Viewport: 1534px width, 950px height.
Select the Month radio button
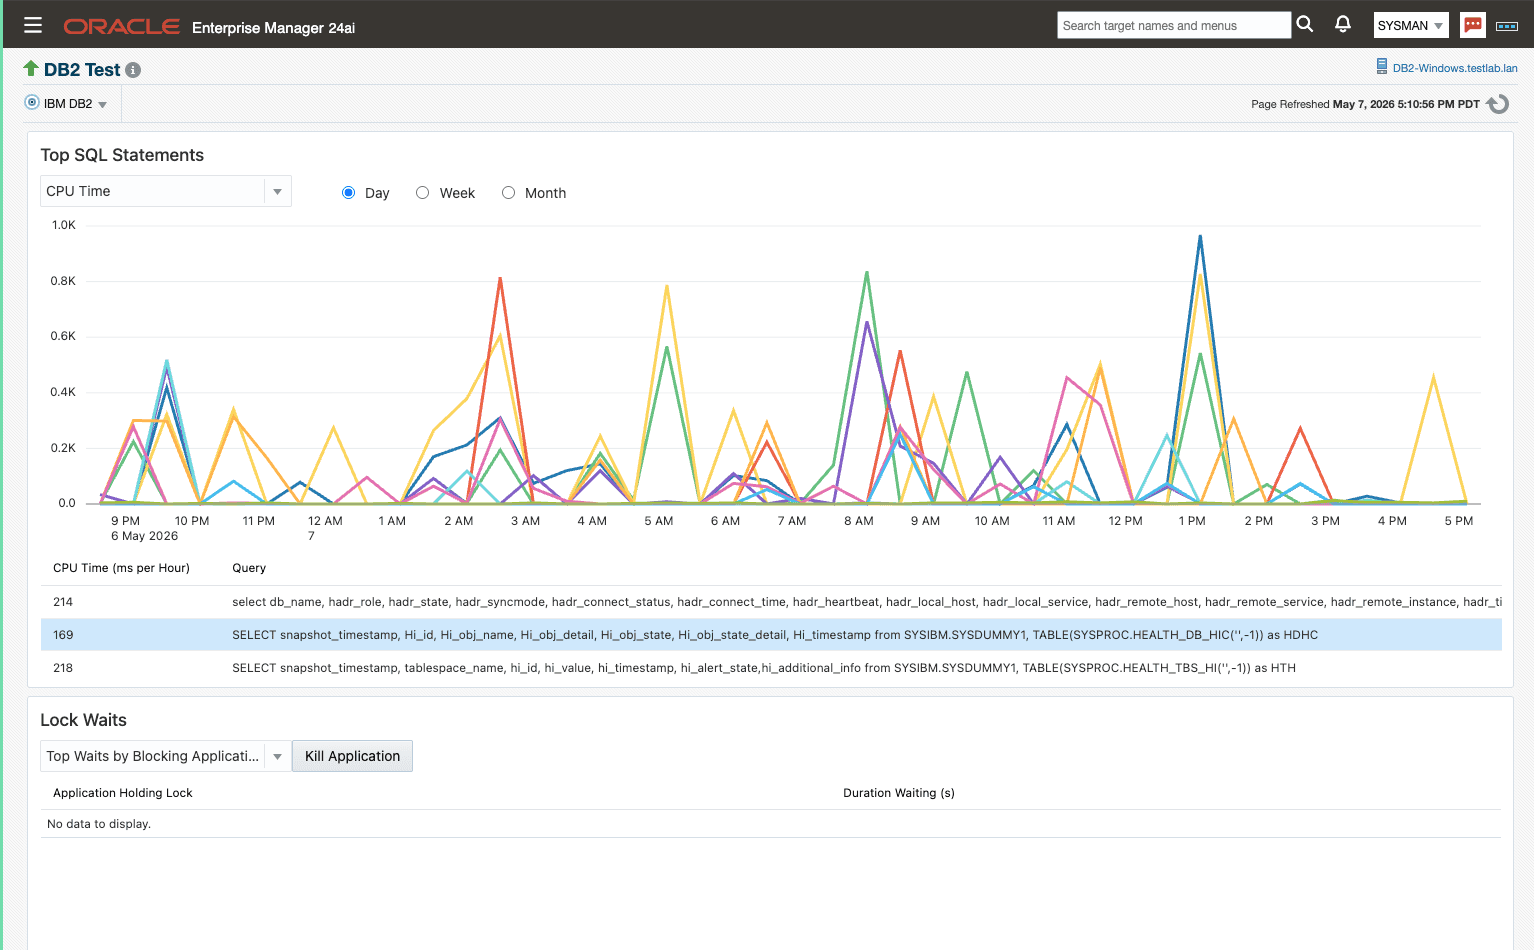[x=508, y=193]
